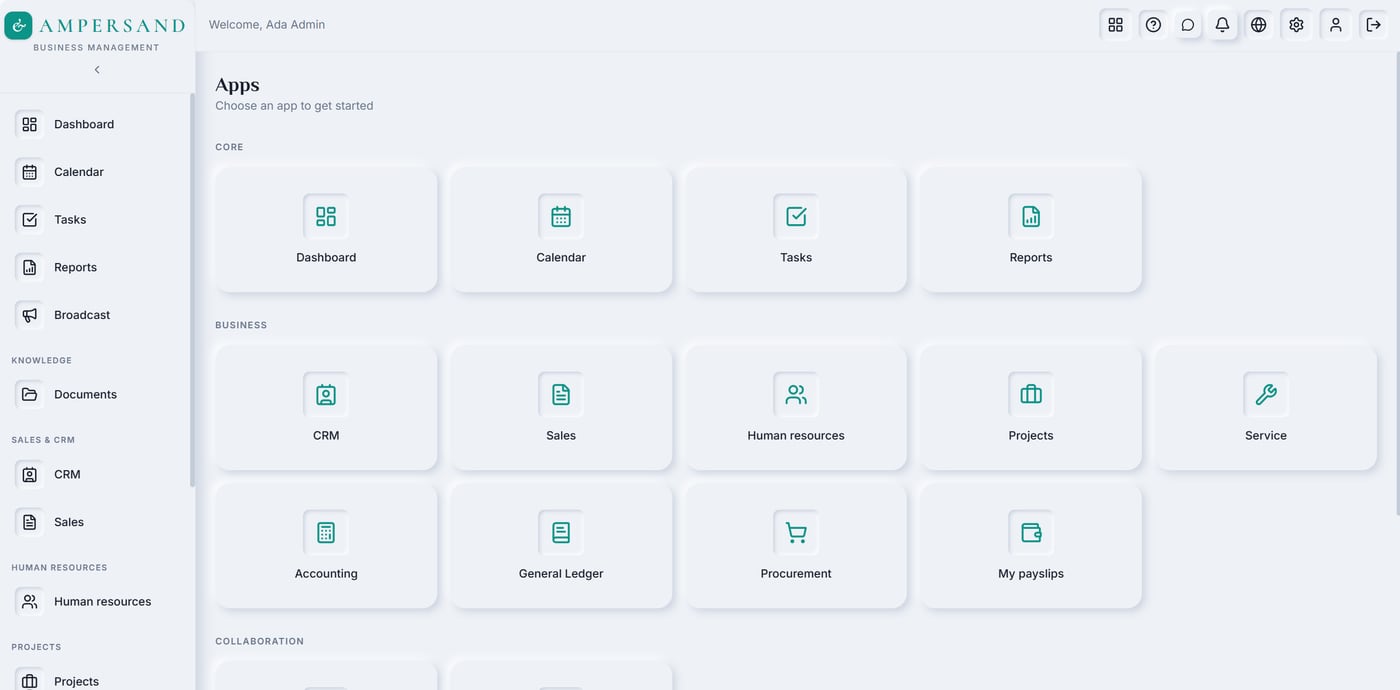Open the settings gear icon
The image size is (1400, 690).
click(x=1297, y=25)
